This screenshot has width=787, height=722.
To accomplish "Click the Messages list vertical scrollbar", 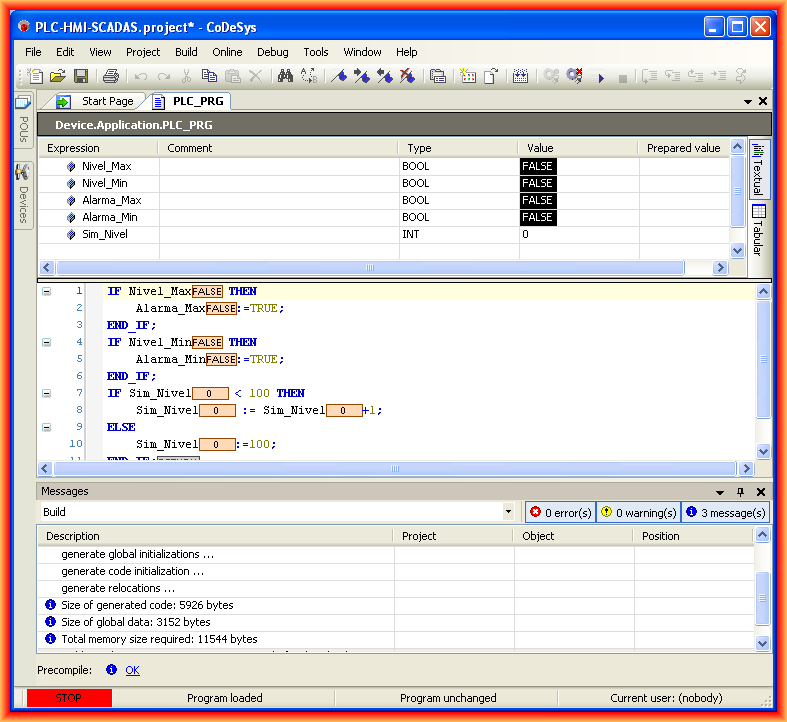I will tap(762, 598).
